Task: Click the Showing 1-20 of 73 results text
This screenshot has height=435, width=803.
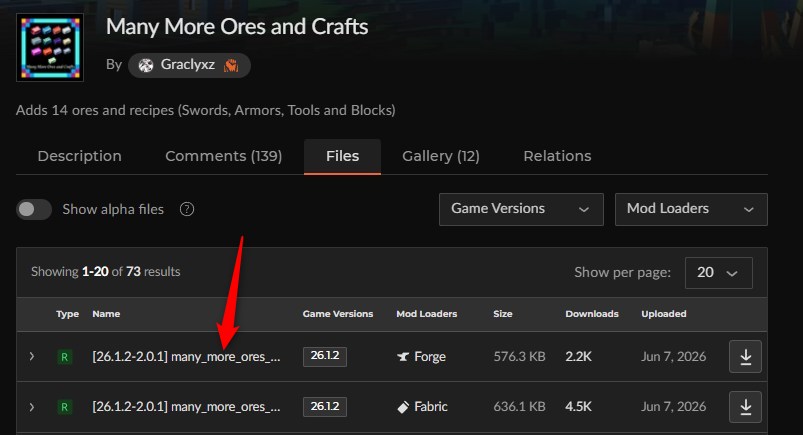Action: point(105,272)
